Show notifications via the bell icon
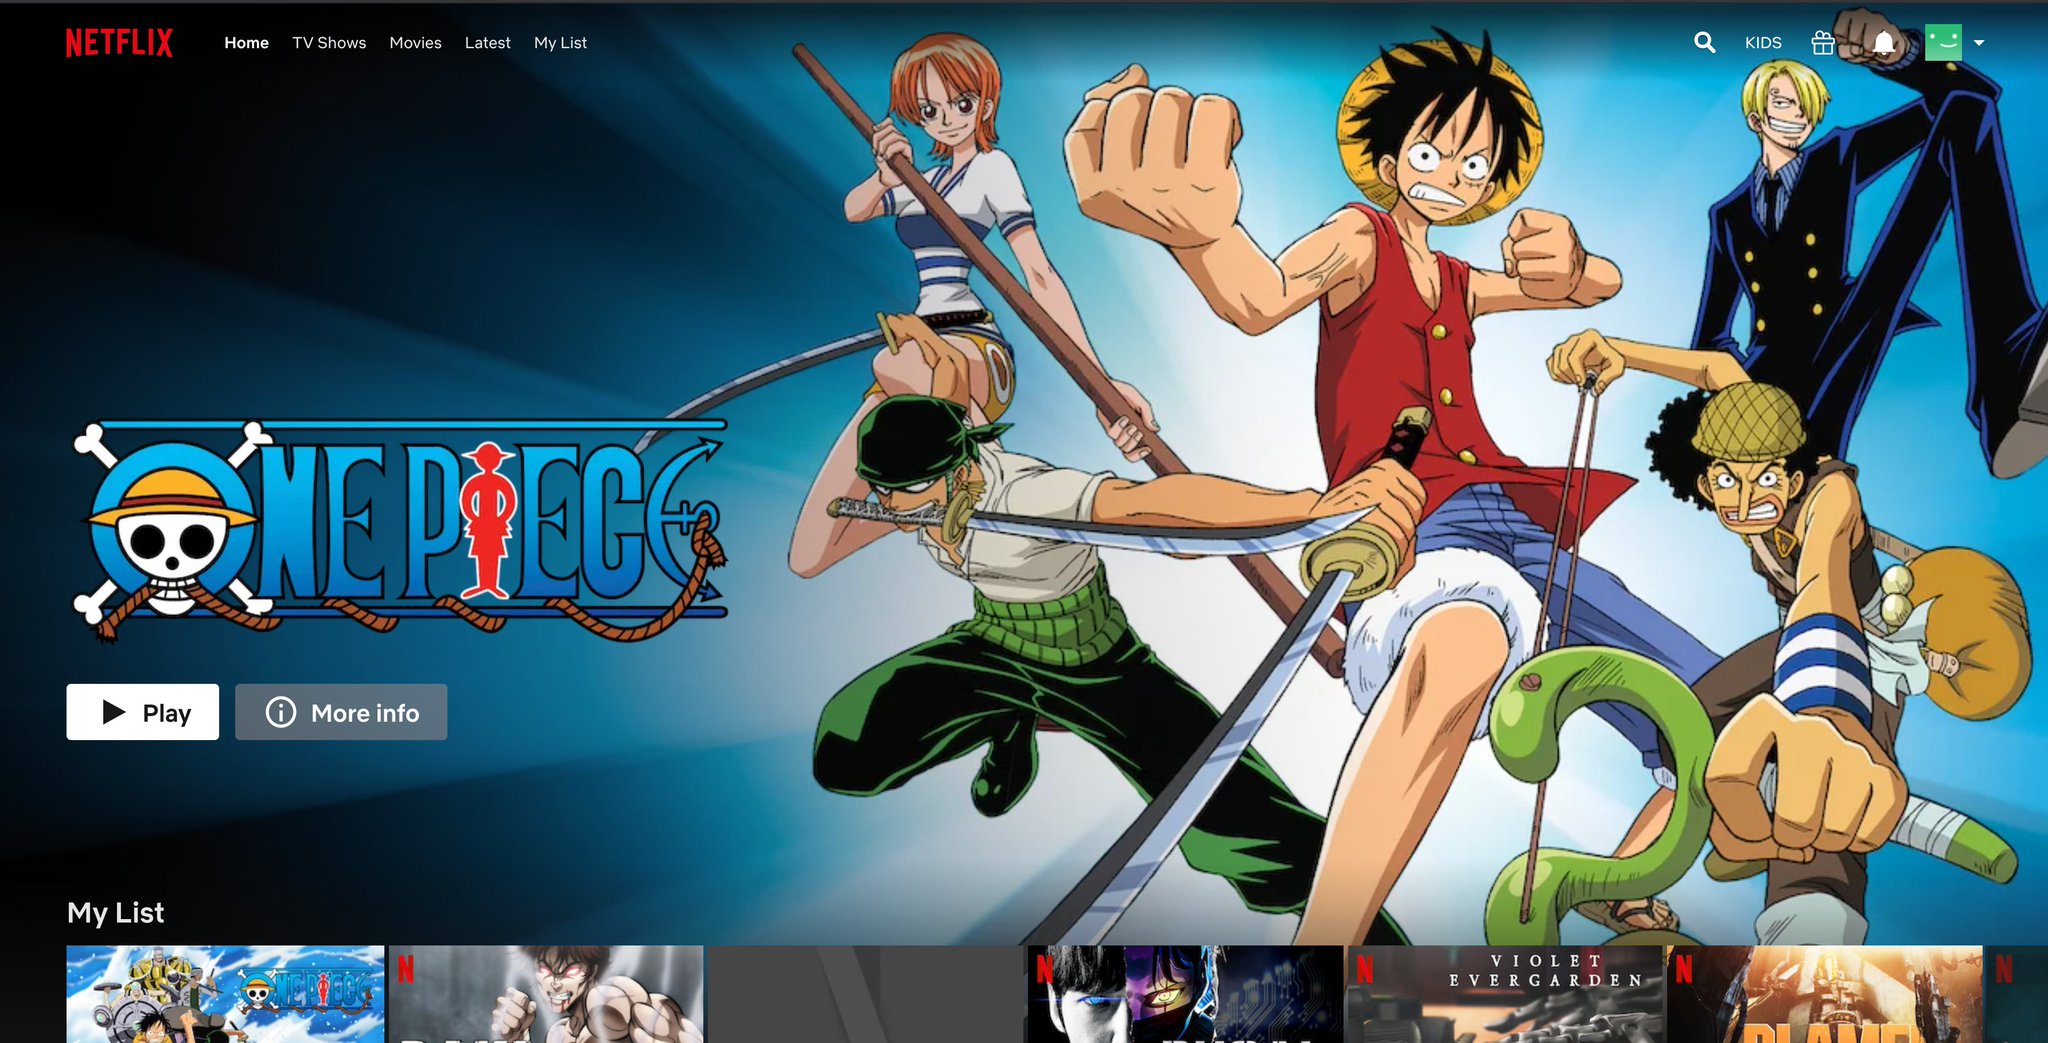 pos(1884,42)
